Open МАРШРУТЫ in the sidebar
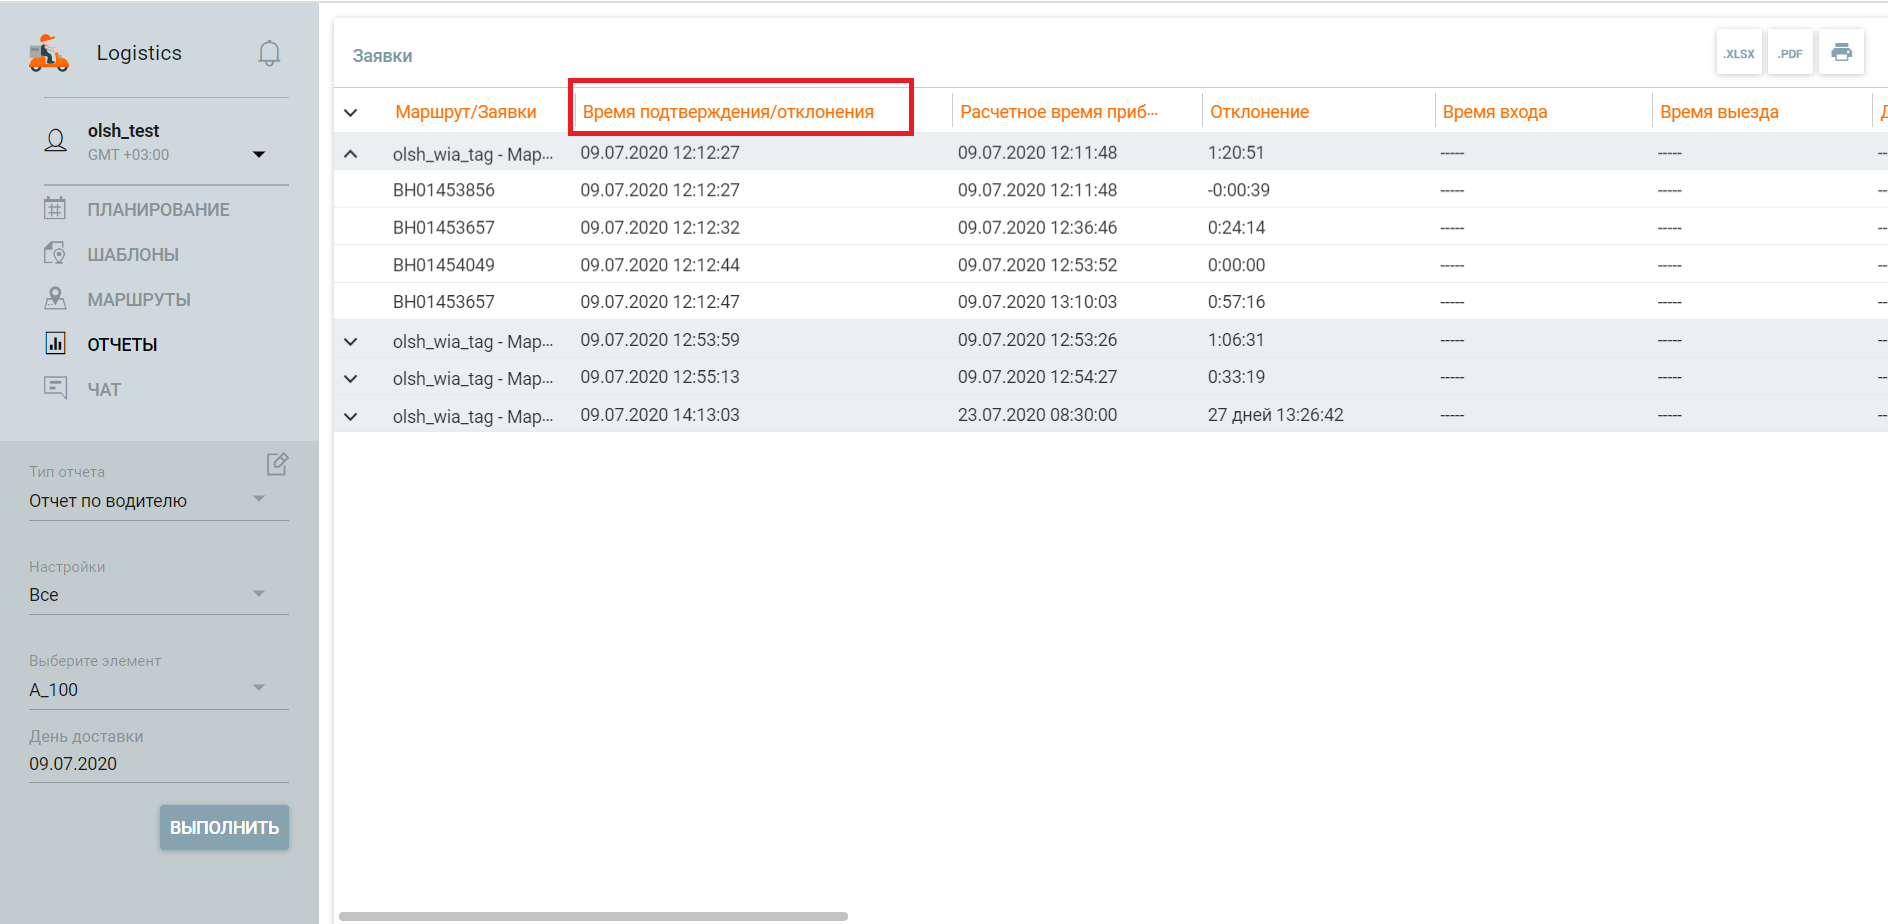The image size is (1888, 924). pos(138,300)
